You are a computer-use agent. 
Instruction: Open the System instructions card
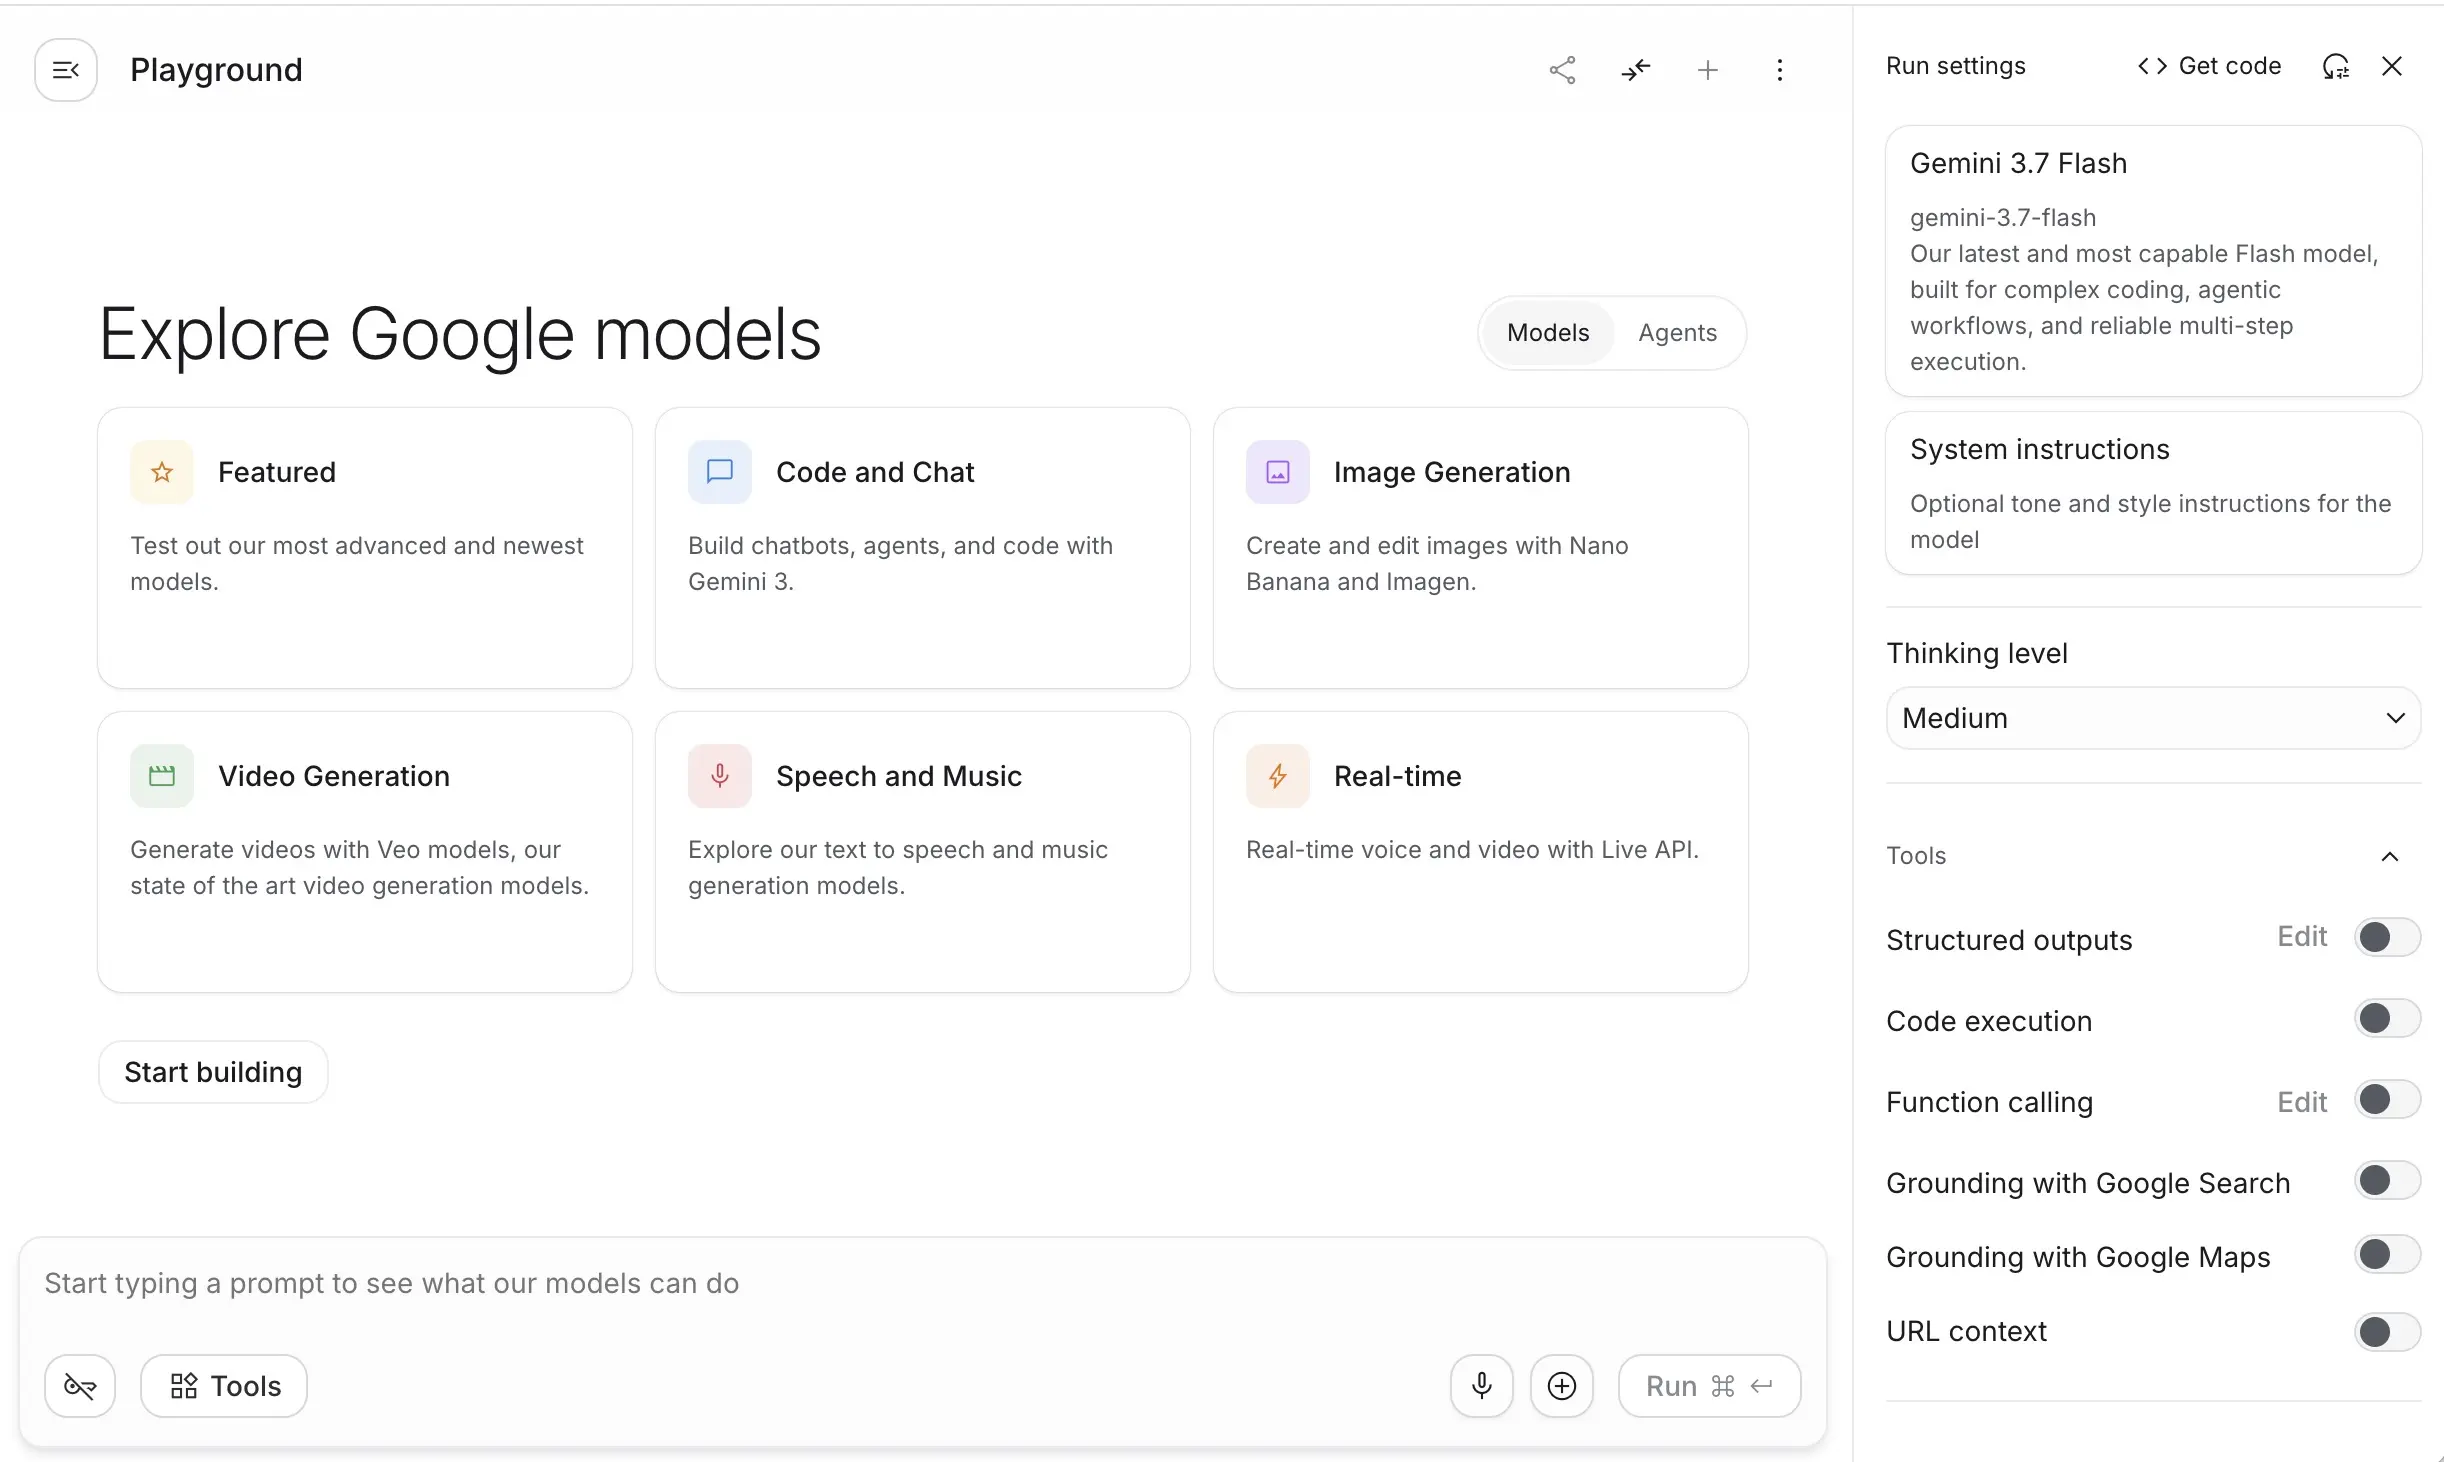tap(2154, 493)
